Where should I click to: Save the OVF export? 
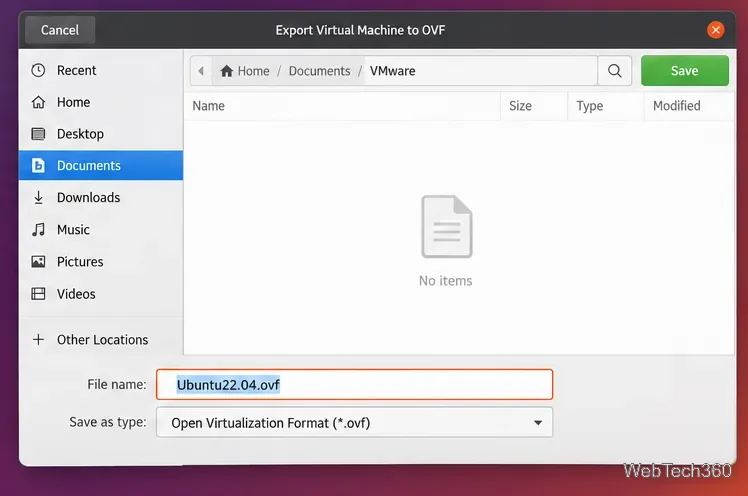coord(685,71)
